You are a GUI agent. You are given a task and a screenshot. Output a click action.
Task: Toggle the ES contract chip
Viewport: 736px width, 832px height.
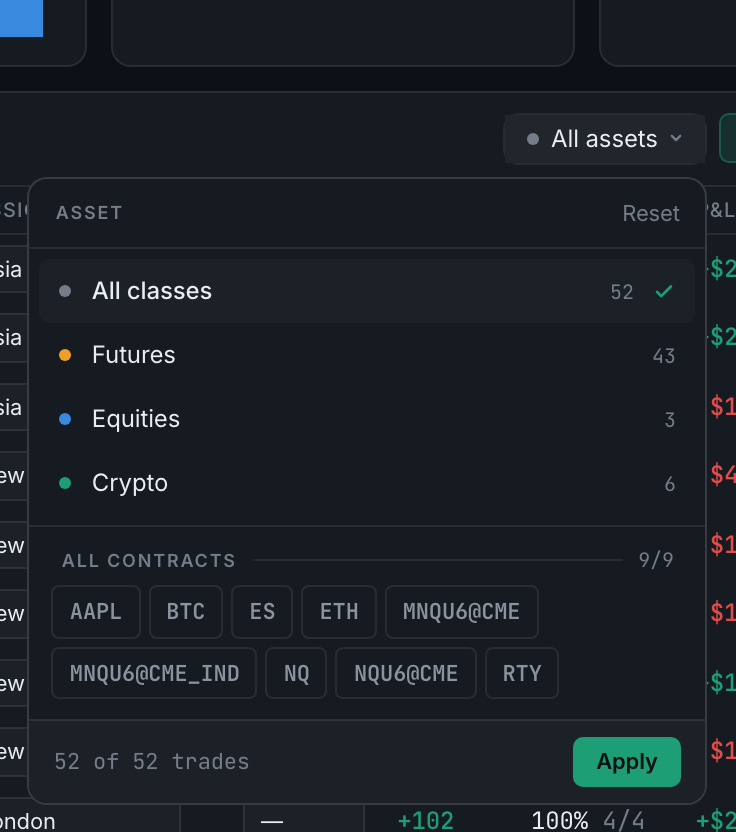[262, 612]
